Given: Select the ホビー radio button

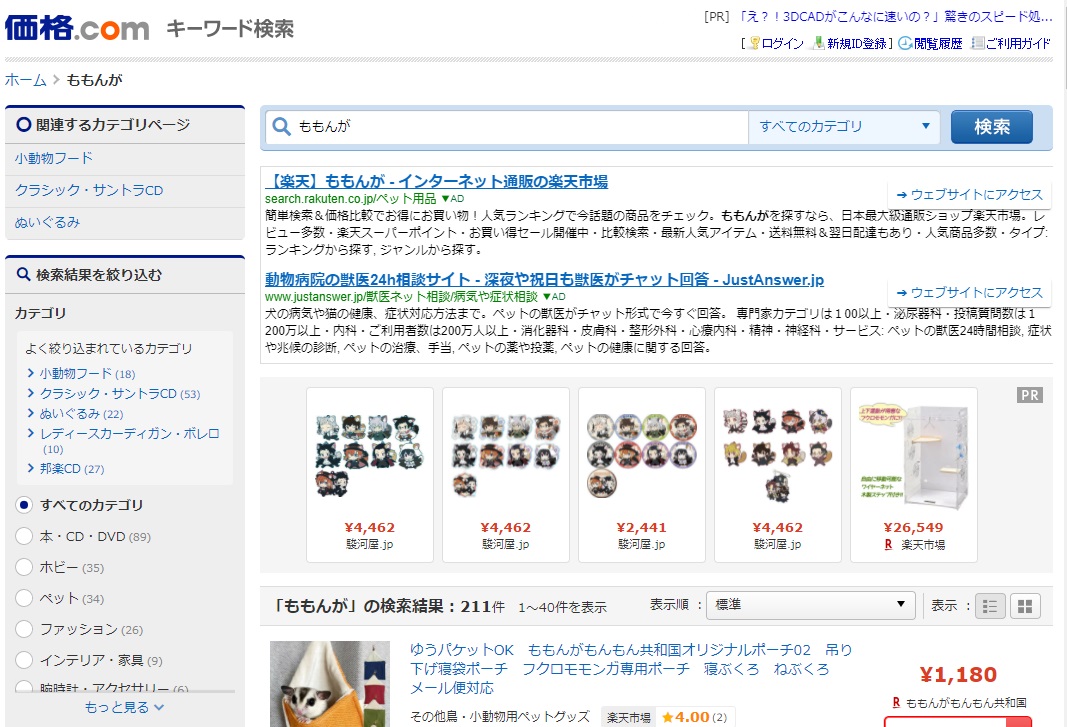Looking at the screenshot, I should [24, 567].
